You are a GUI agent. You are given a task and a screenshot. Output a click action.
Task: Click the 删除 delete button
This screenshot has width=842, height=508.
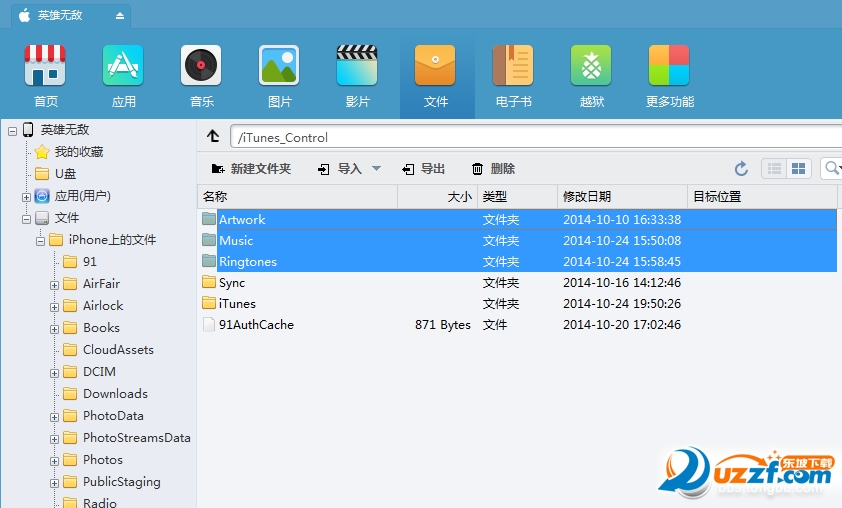click(x=493, y=169)
